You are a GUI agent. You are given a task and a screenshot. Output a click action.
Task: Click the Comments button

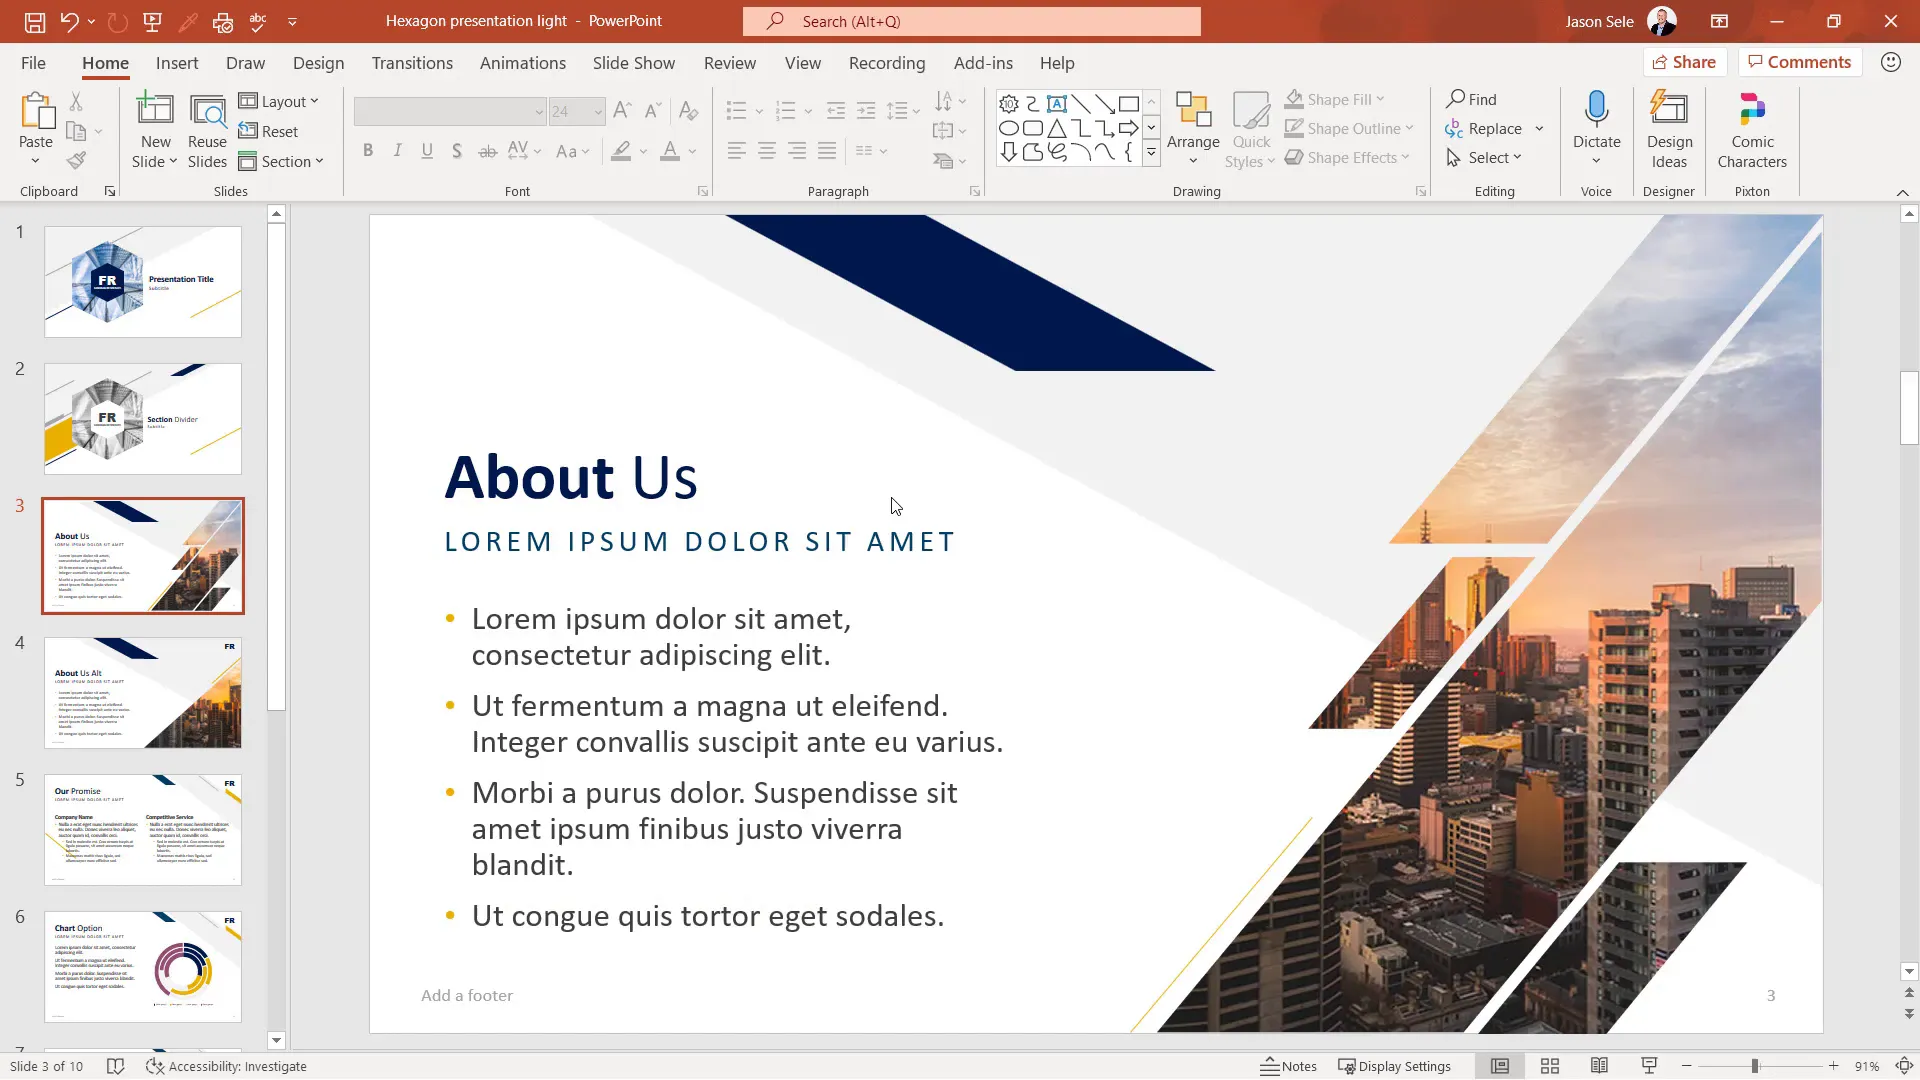click(x=1799, y=62)
